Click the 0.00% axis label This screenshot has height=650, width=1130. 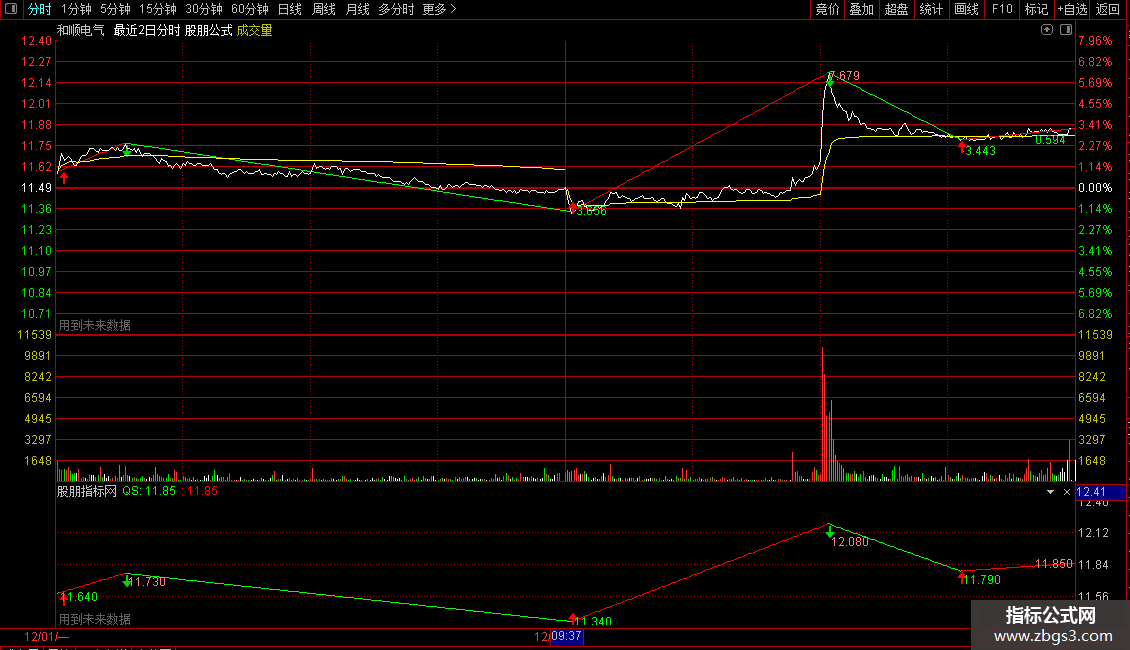[1095, 187]
